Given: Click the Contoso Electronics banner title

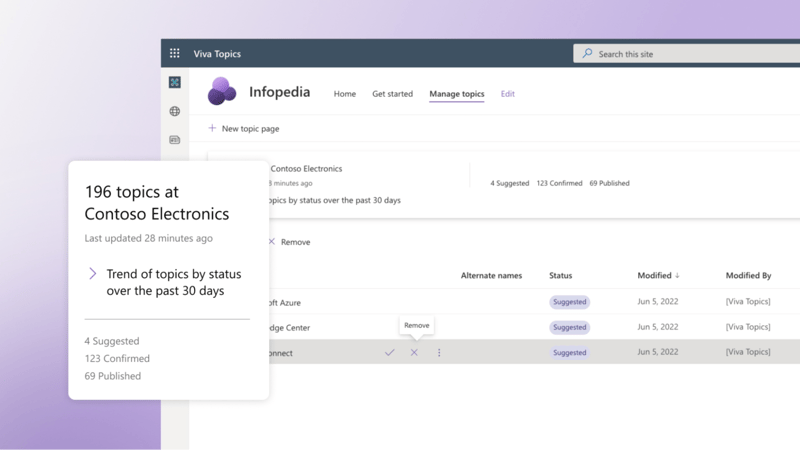Looking at the screenshot, I should (x=306, y=168).
